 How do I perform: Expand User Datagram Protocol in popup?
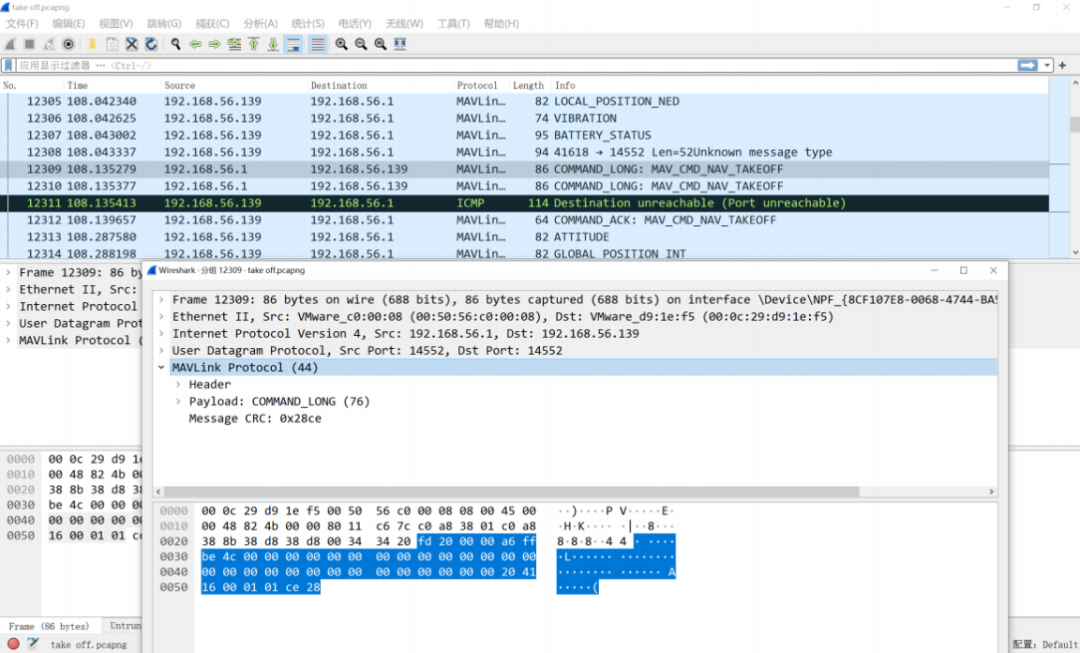coord(161,351)
